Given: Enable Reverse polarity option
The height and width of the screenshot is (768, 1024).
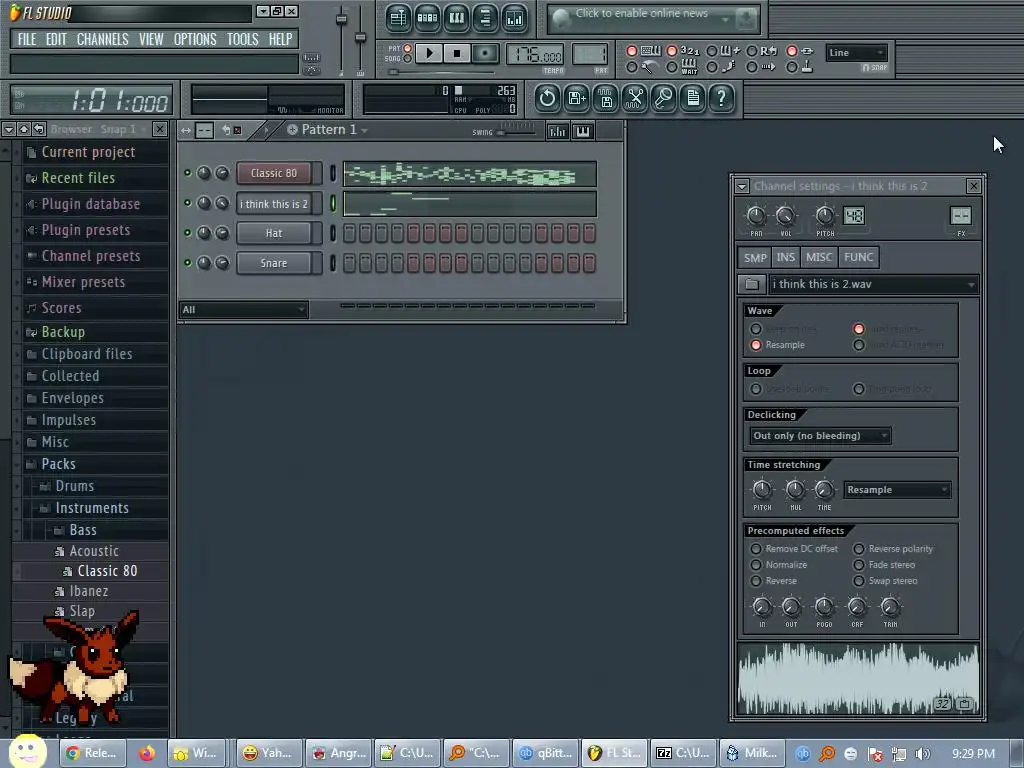Looking at the screenshot, I should (859, 549).
